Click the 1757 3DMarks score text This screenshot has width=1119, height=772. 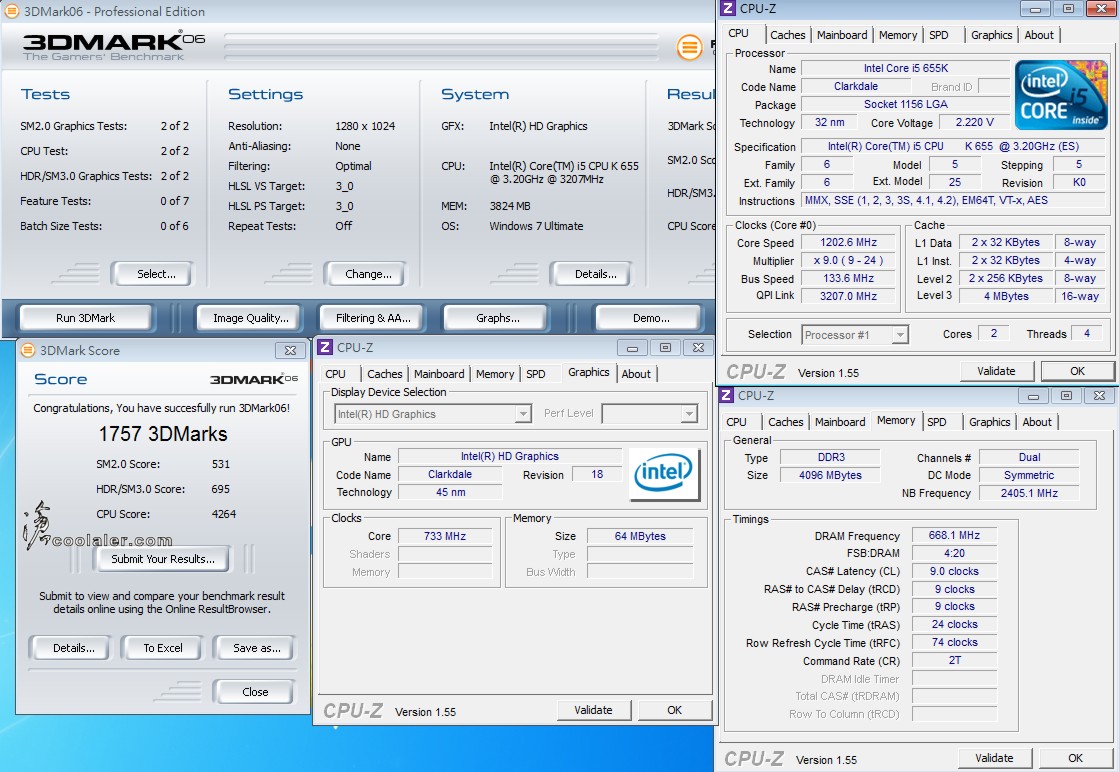point(163,434)
